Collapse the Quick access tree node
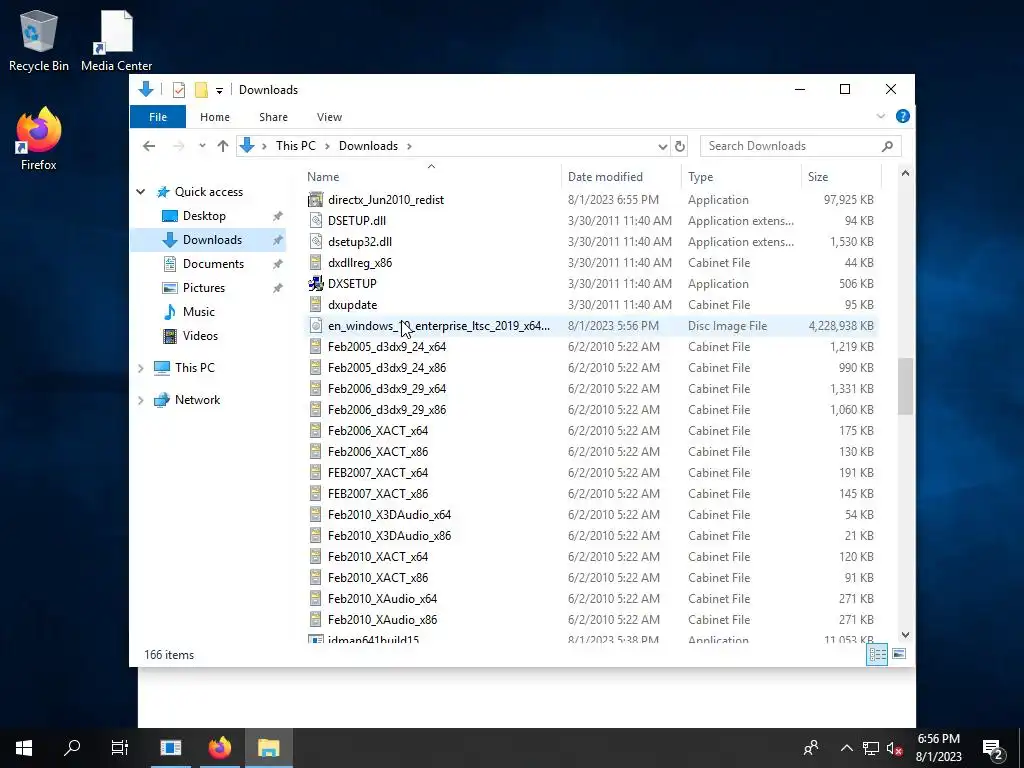The width and height of the screenshot is (1024, 768). click(x=140, y=191)
